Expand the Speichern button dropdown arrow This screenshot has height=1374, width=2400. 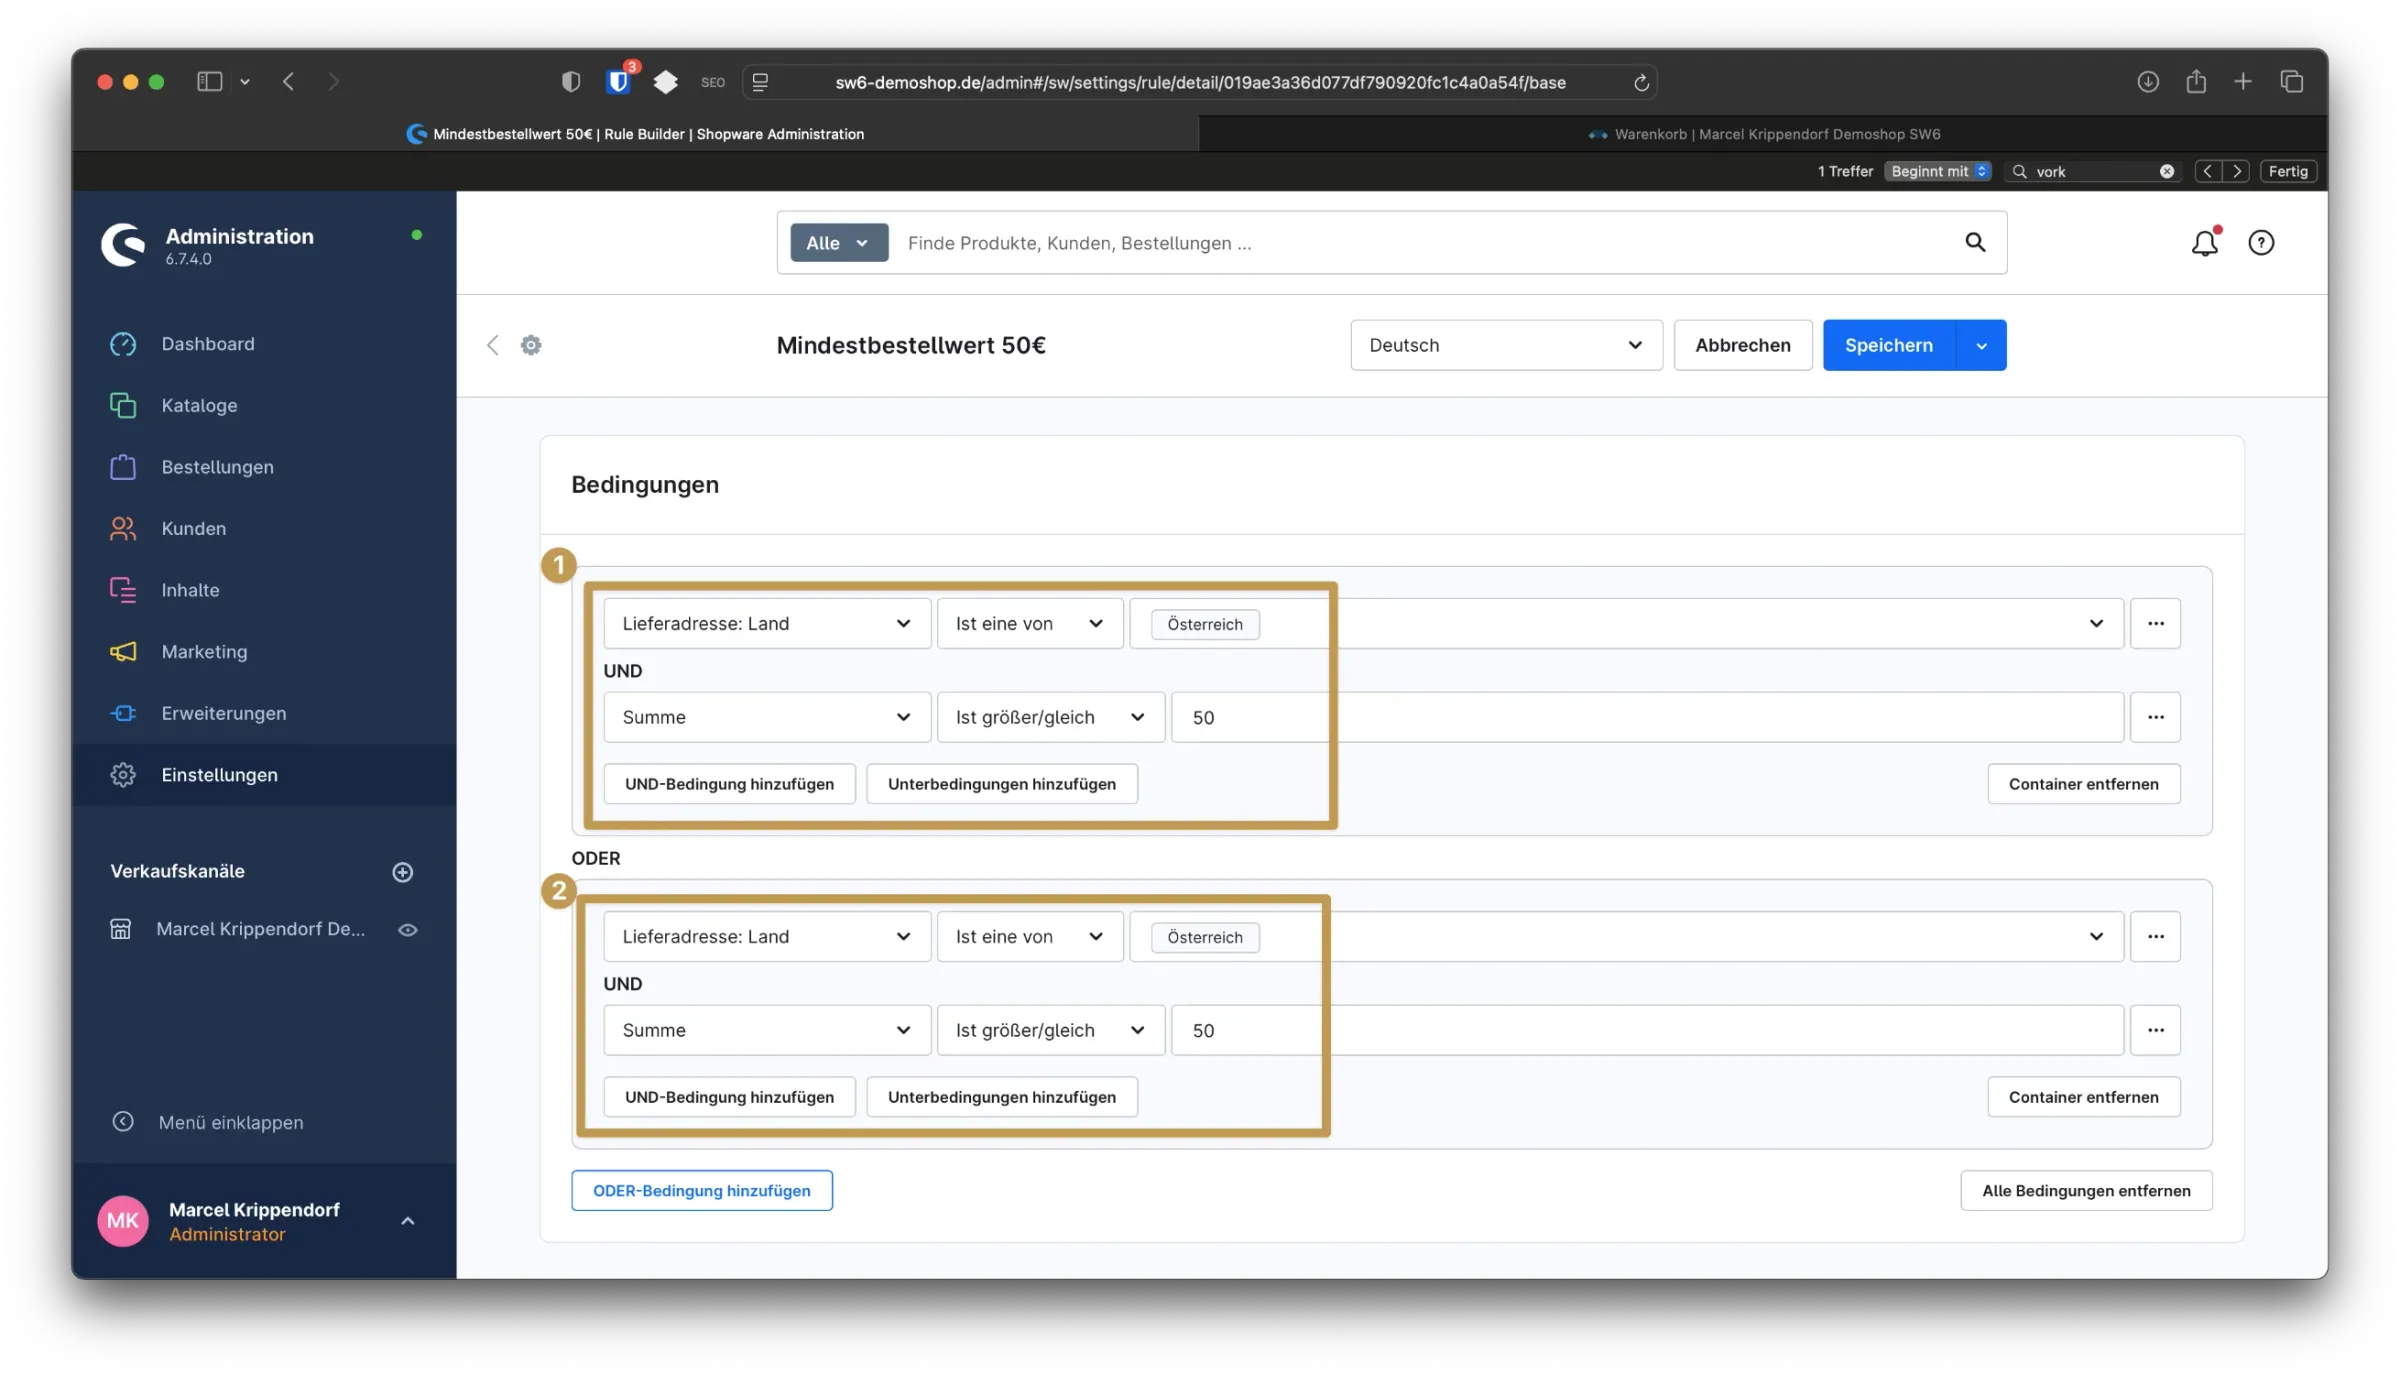coord(1981,345)
